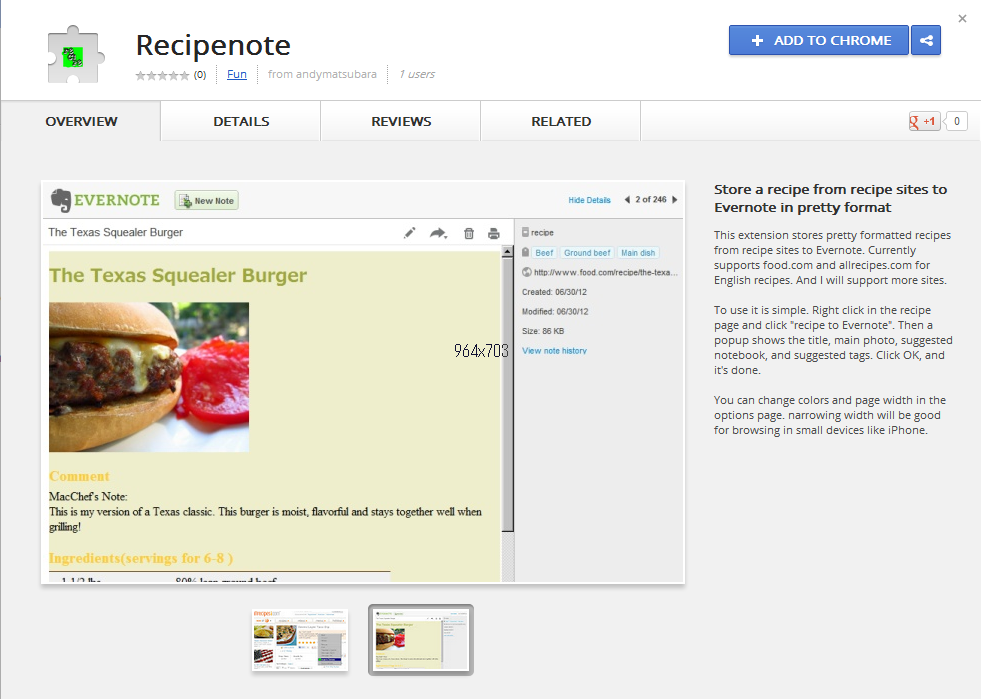Click the green burger title inside note body
The image size is (981, 699).
coord(178,275)
